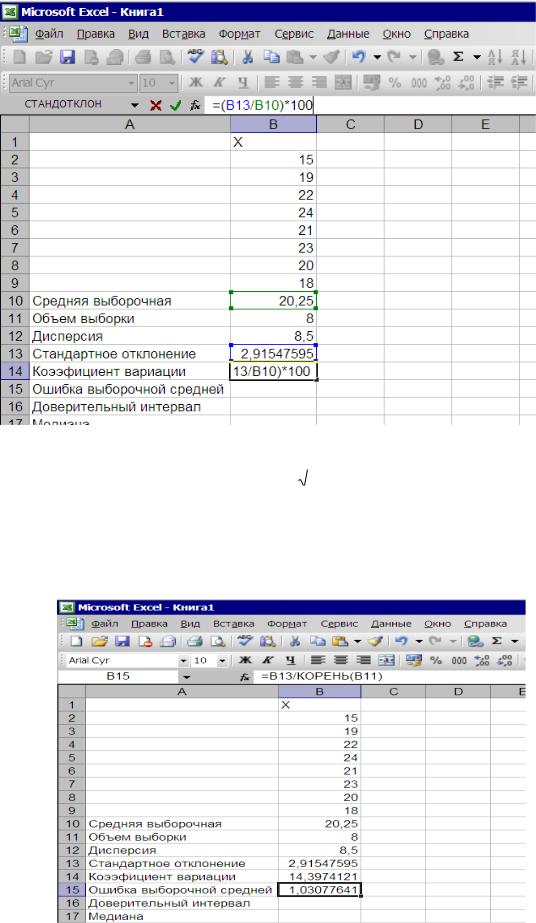Toggle Bold Ж in upper Excel window
The height and width of the screenshot is (923, 536).
click(x=195, y=83)
